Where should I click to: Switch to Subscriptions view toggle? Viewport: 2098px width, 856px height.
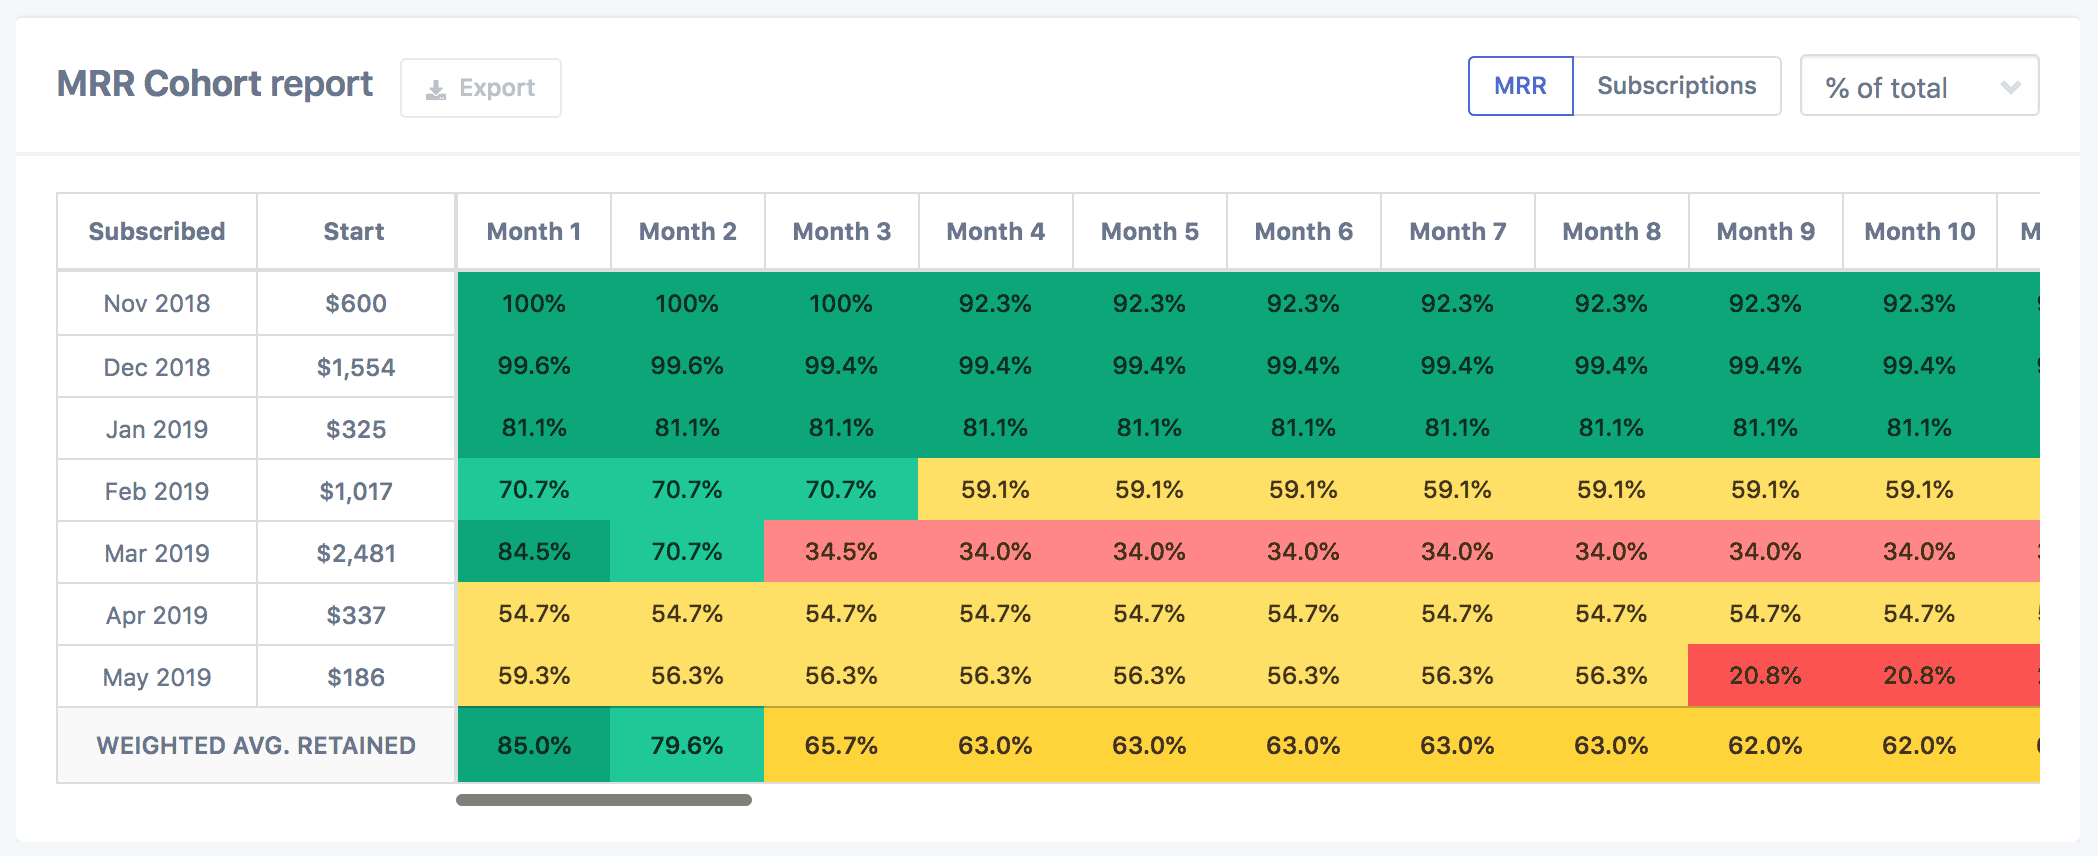tap(1677, 86)
